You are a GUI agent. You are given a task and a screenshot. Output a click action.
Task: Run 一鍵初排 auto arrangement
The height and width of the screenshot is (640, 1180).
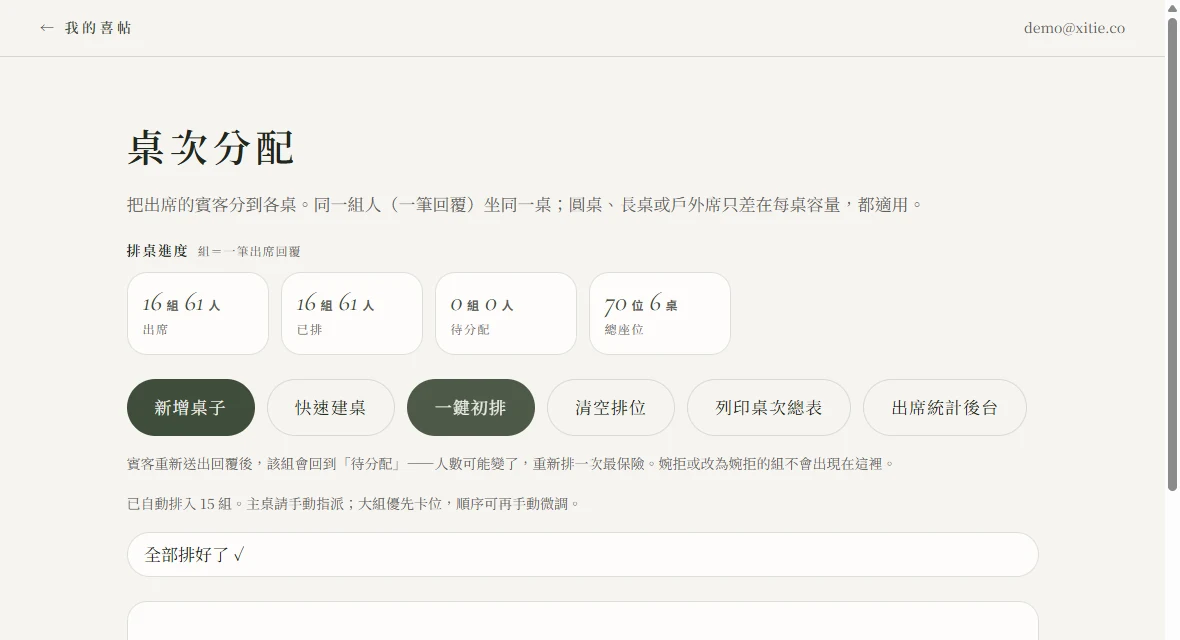(470, 407)
